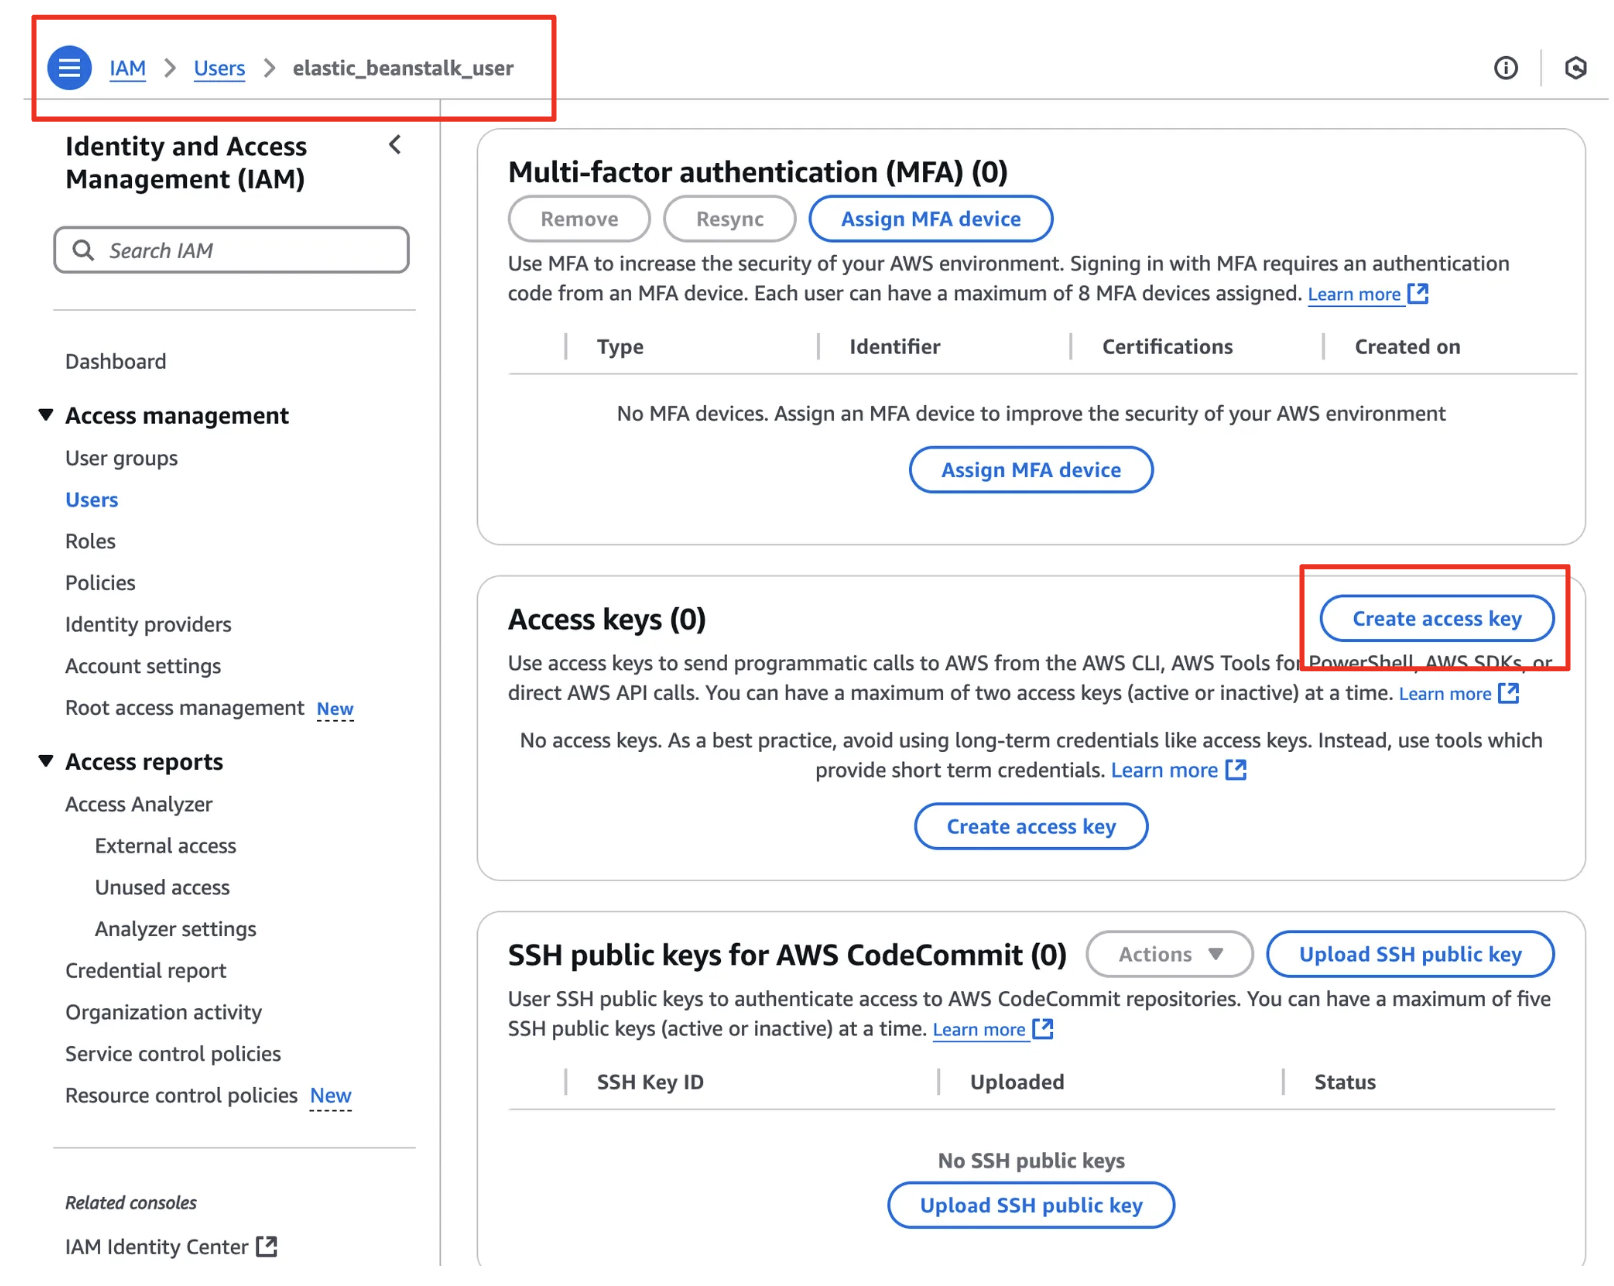Collapse the Access management section triangle
Screen dimensions: 1614x1286
45,415
